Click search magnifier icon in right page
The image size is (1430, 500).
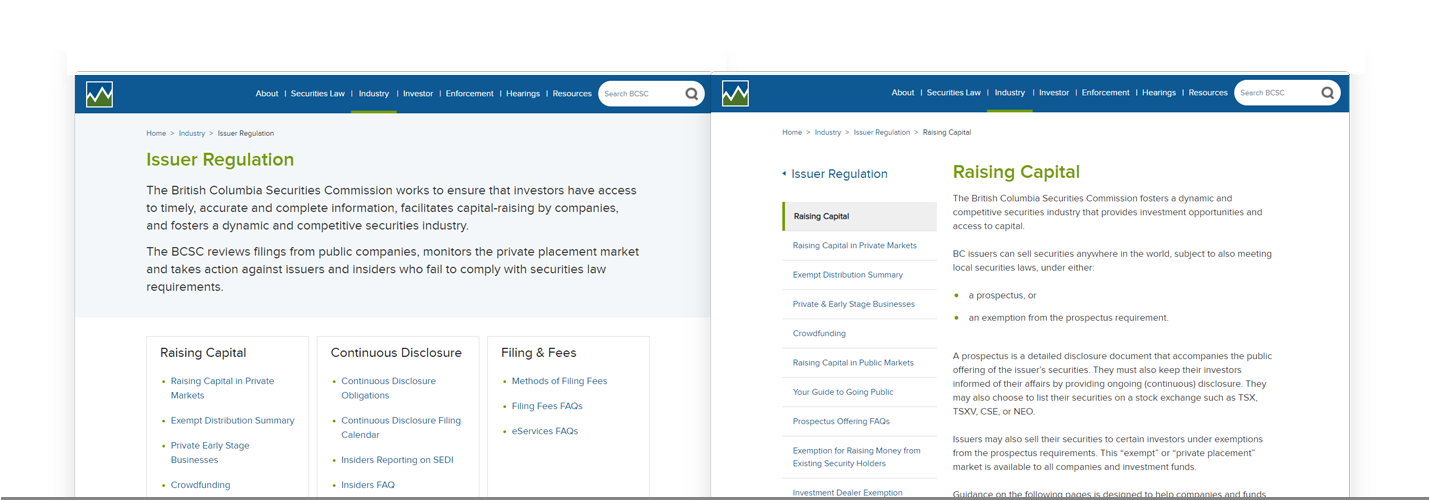click(x=1328, y=93)
